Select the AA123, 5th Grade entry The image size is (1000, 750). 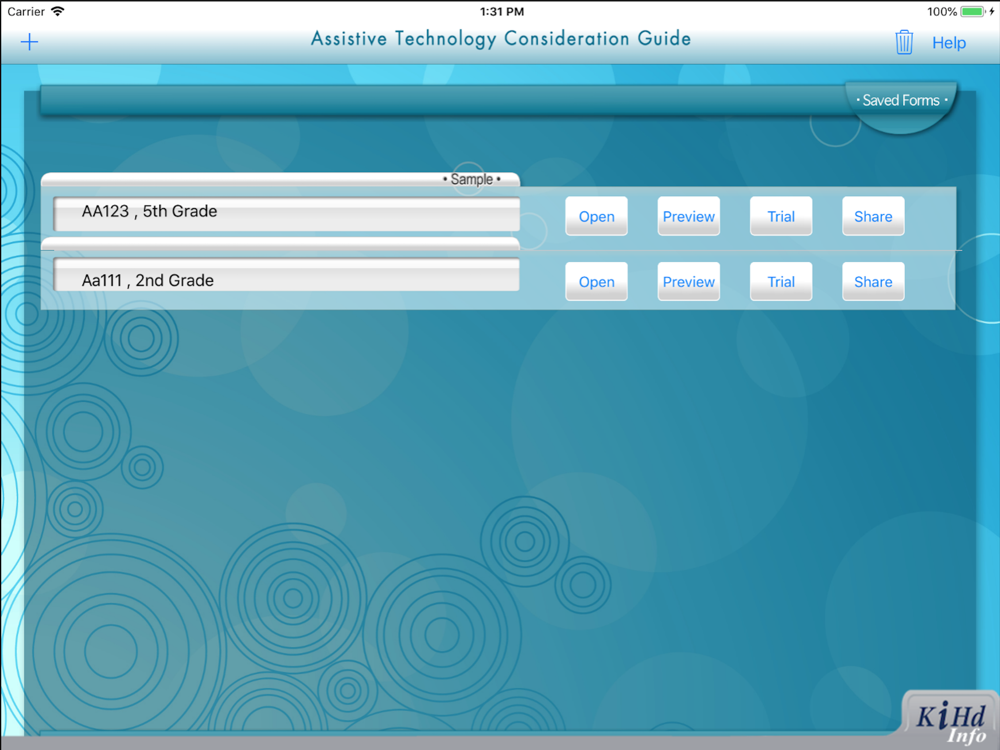(286, 214)
